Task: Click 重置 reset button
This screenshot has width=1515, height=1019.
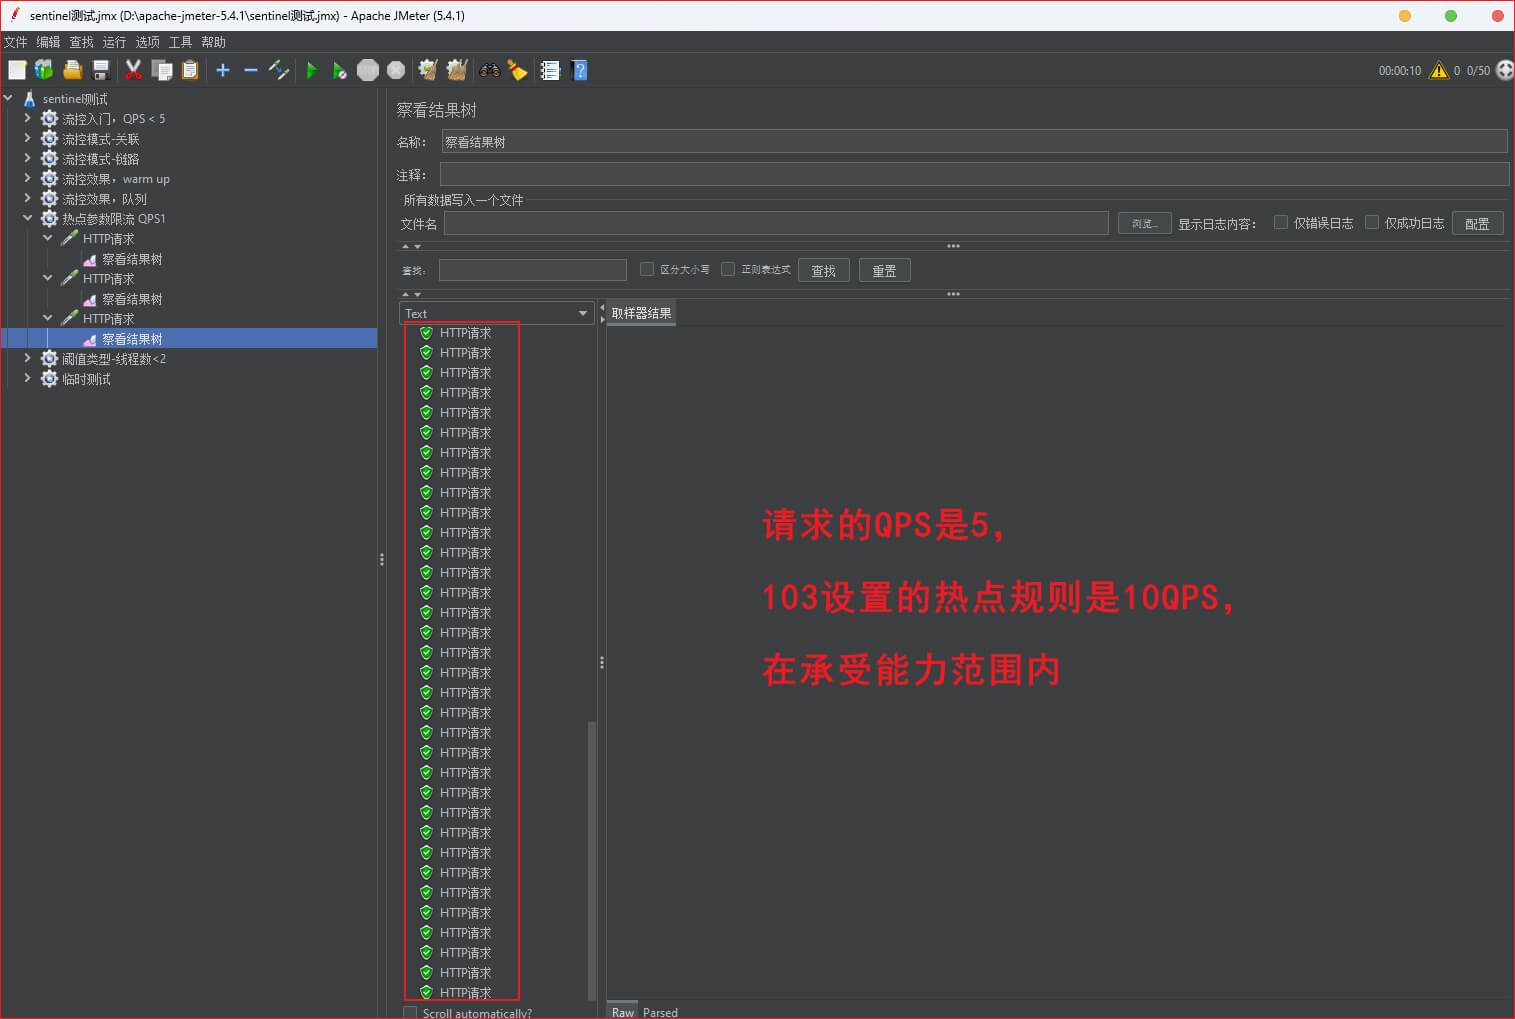Action: click(x=885, y=270)
